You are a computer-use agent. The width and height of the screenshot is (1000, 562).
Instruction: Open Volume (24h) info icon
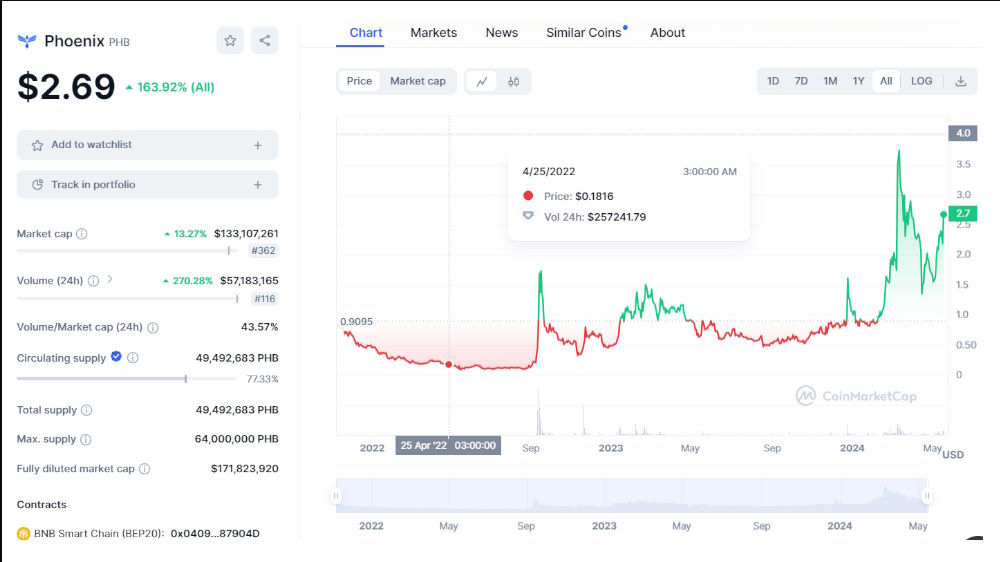pos(94,281)
